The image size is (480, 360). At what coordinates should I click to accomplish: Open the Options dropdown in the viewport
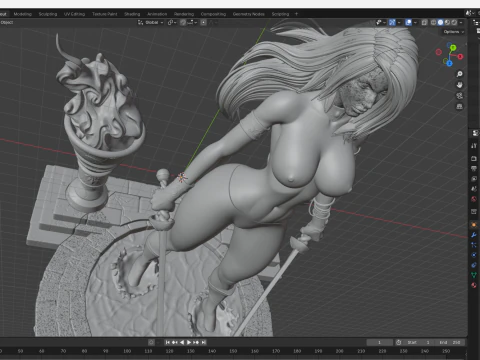453,32
